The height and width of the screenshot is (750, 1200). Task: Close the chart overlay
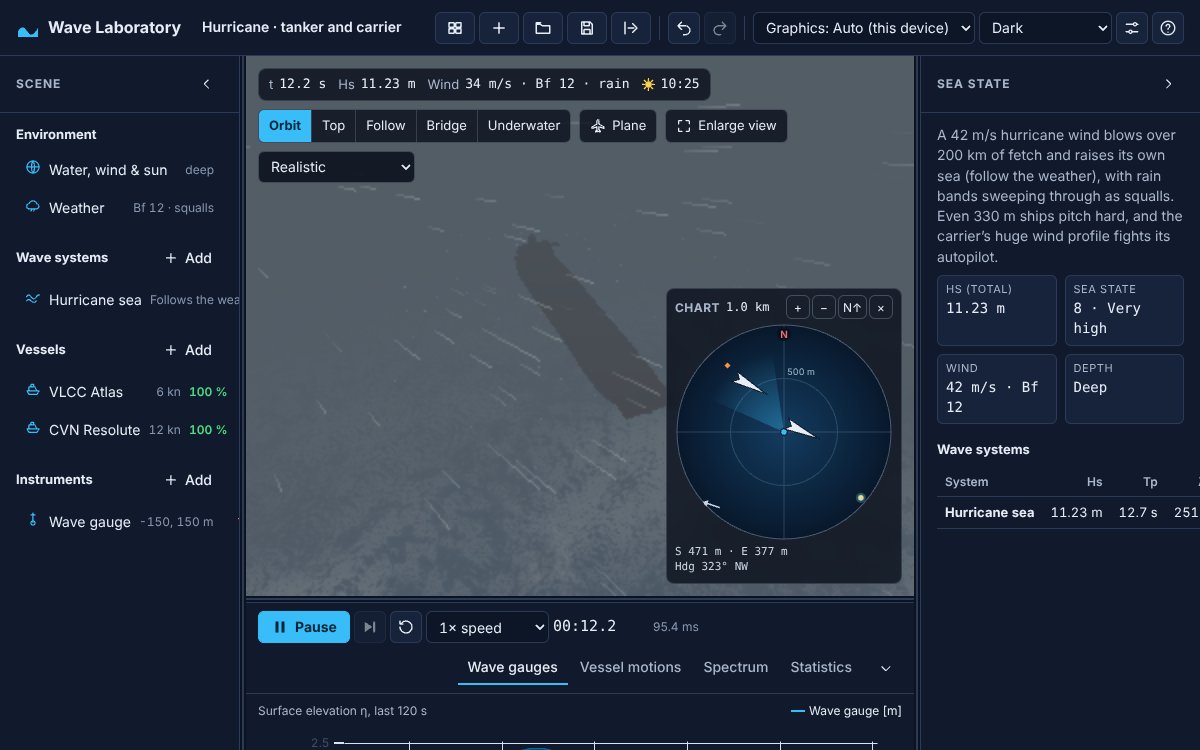click(x=881, y=308)
